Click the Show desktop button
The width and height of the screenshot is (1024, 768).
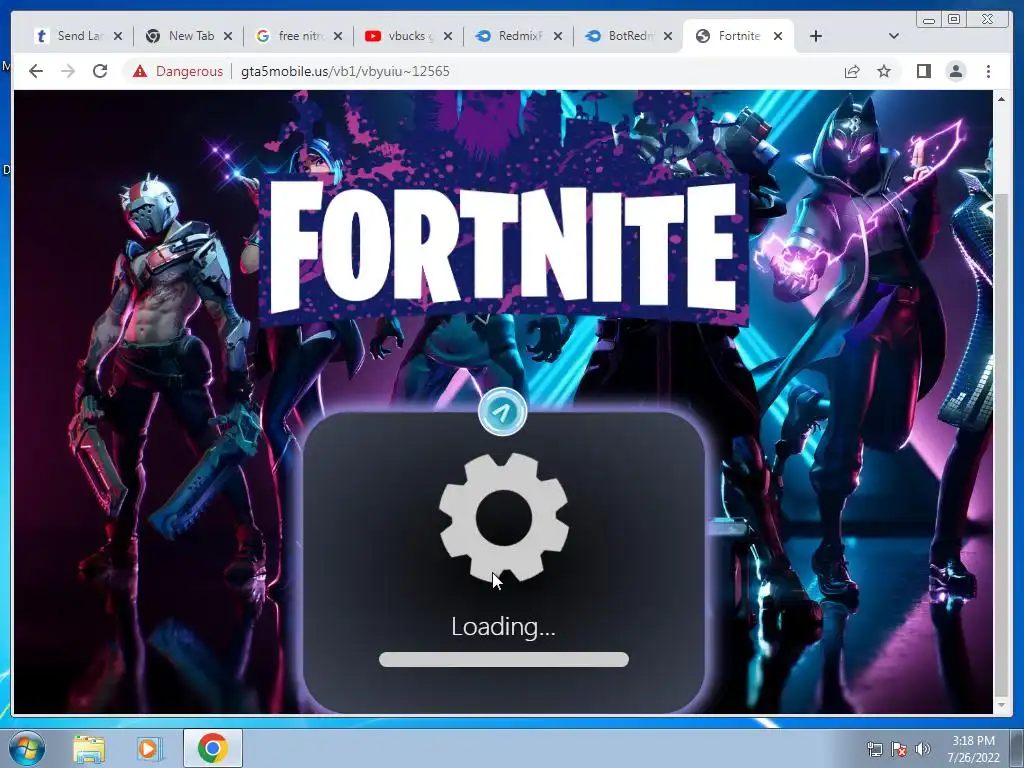(1017, 748)
